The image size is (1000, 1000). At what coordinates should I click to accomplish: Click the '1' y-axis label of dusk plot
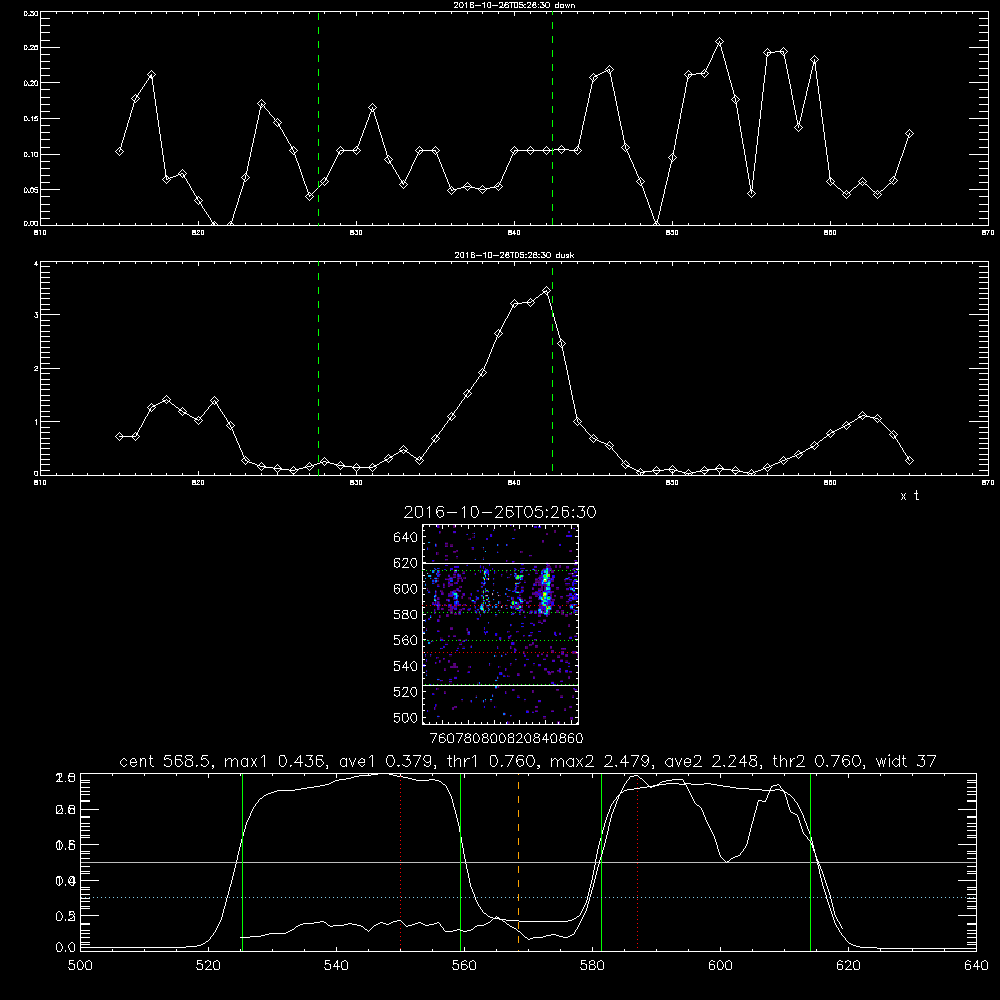click(x=36, y=422)
